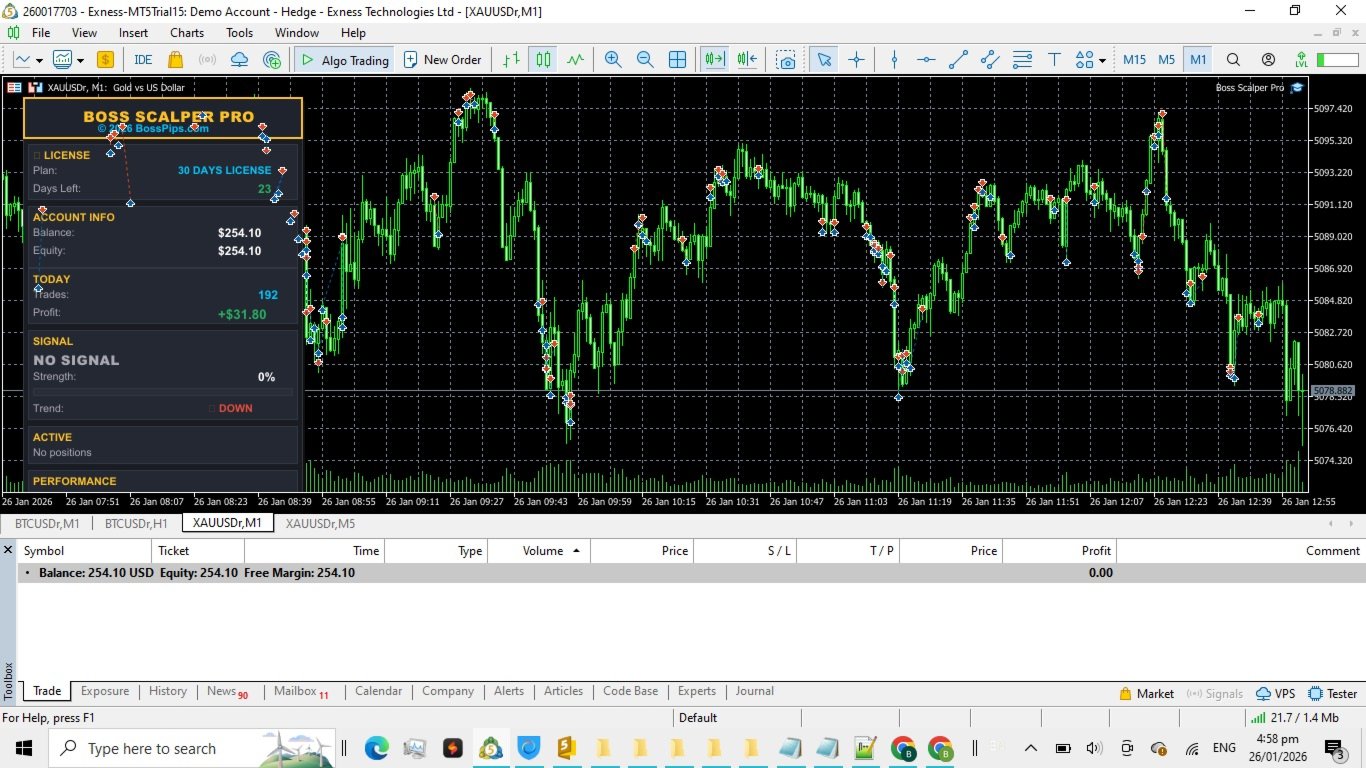The height and width of the screenshot is (768, 1366).
Task: Click the chart screenshot camera icon
Action: coord(787,60)
